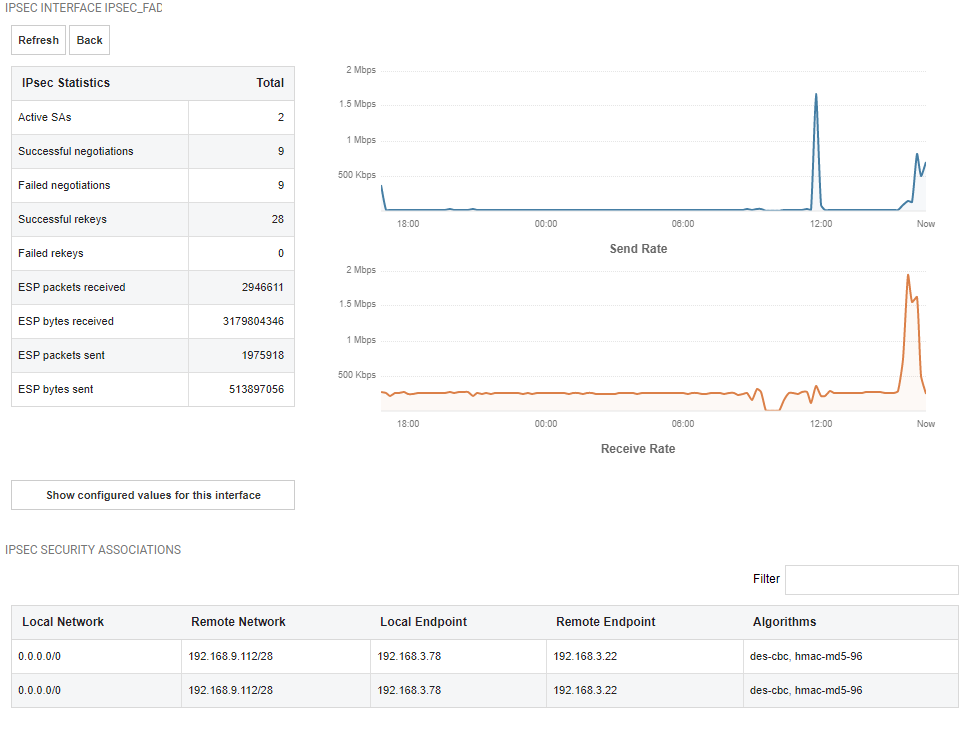Screen dimensions: 960x730
Task: Go back with the Back button
Action: click(x=89, y=40)
